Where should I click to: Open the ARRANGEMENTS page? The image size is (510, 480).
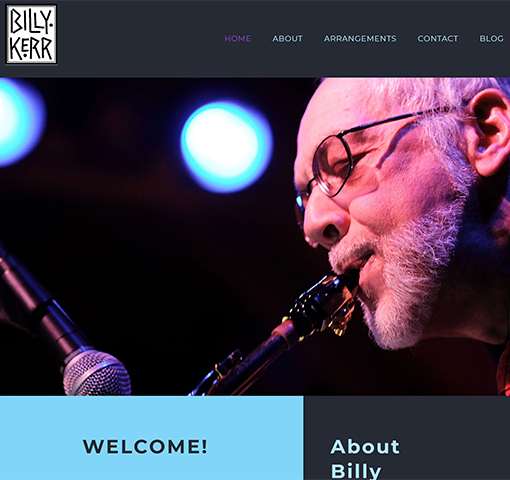360,39
